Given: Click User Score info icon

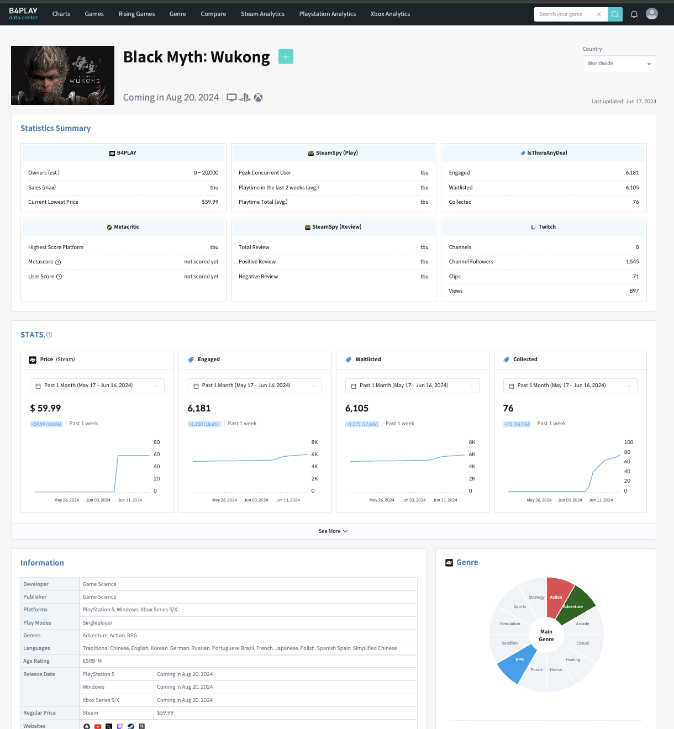Looking at the screenshot, I should click(x=59, y=277).
